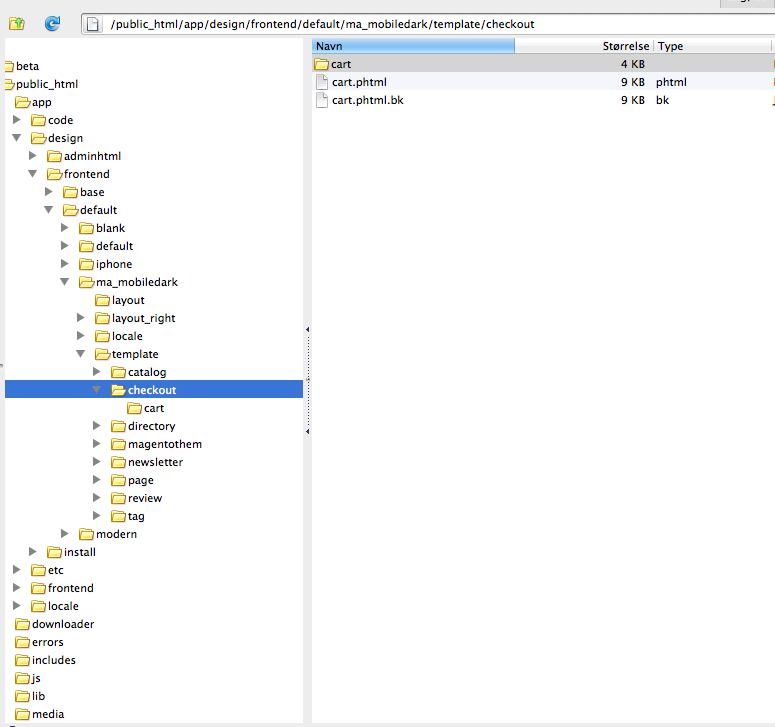
Task: Sort the file list by Navn column
Action: pyautogui.click(x=413, y=46)
